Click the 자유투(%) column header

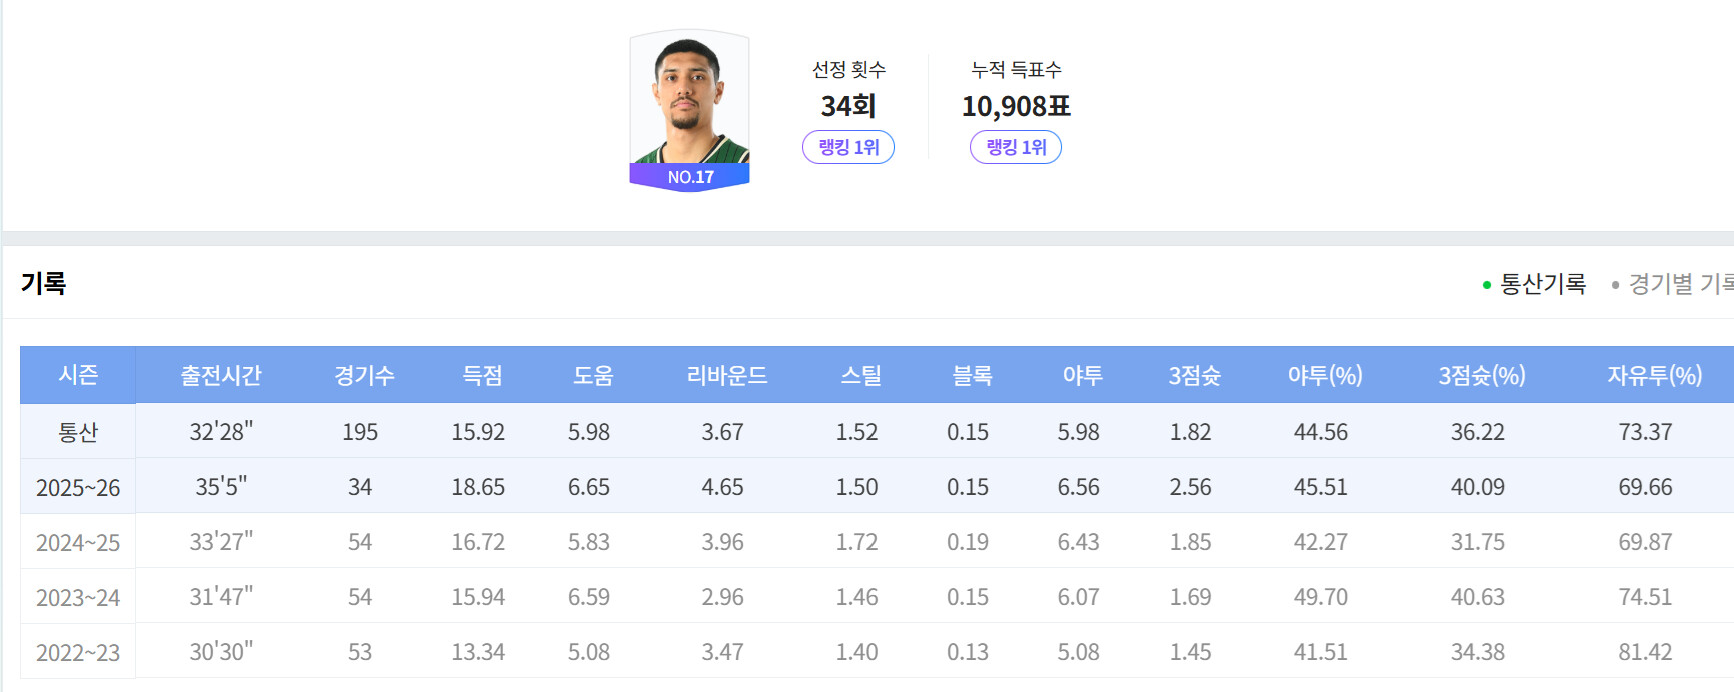point(1654,375)
